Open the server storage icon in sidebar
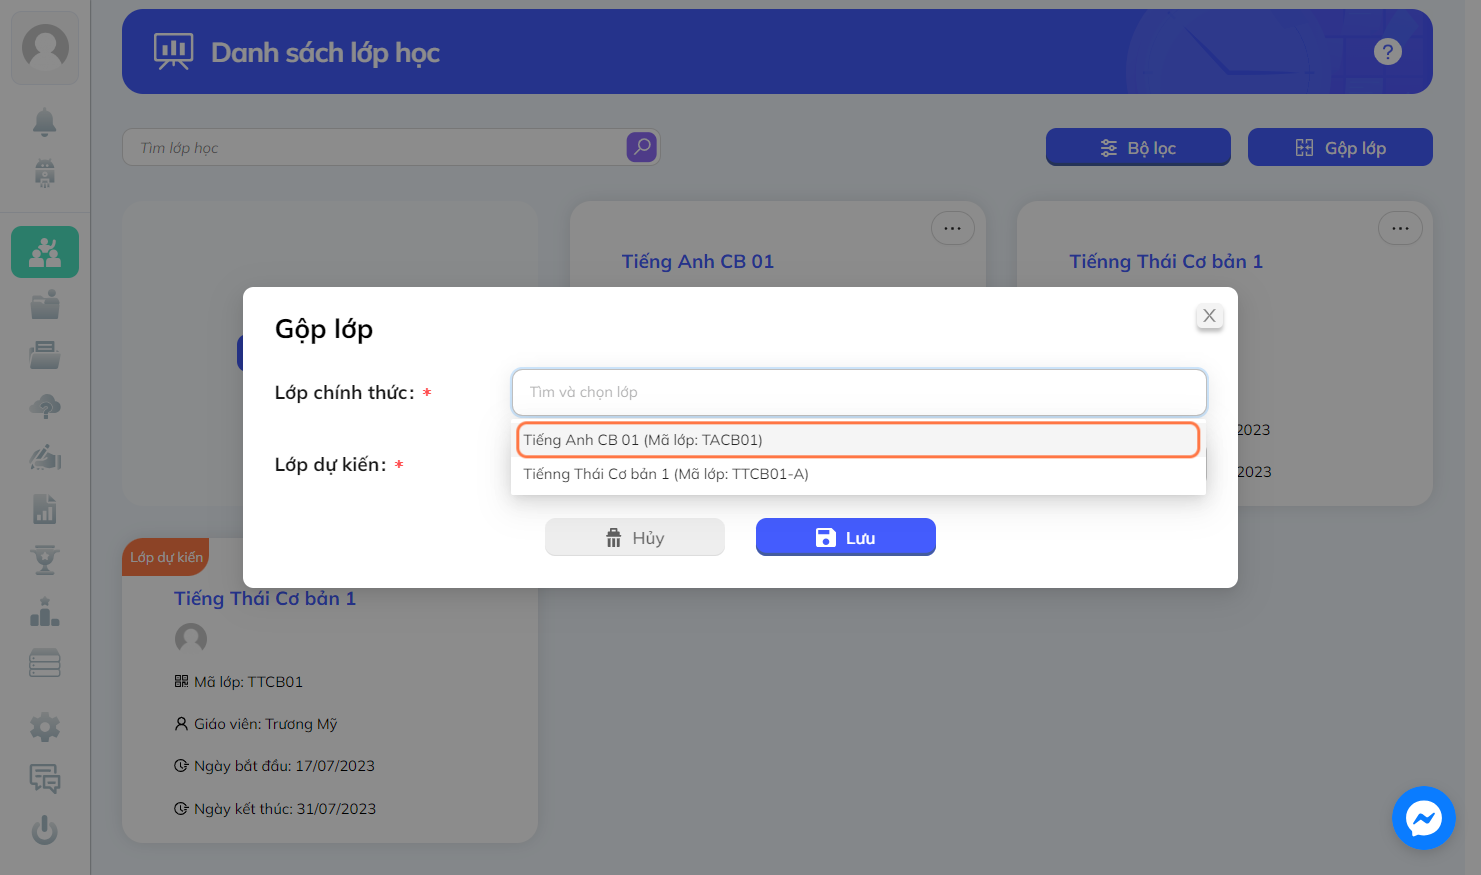This screenshot has height=875, width=1481. point(45,663)
